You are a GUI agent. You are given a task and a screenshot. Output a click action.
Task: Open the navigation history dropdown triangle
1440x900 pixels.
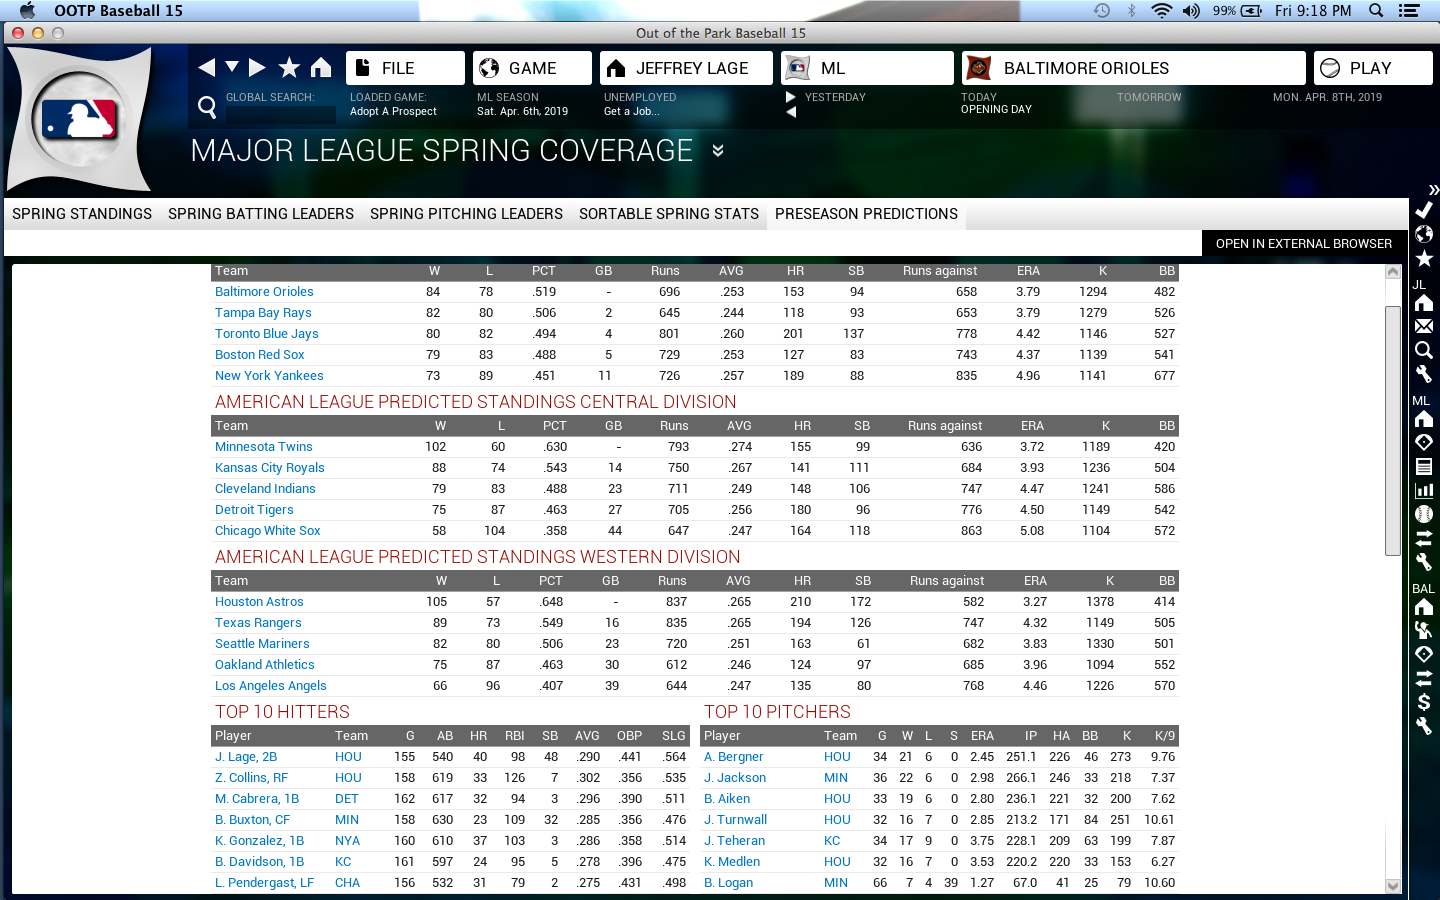click(x=232, y=67)
